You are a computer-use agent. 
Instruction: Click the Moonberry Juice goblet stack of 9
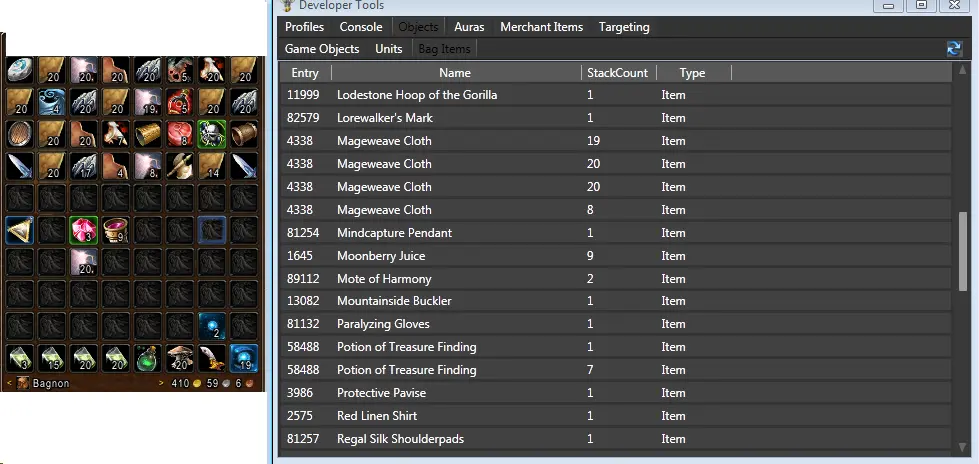click(116, 230)
